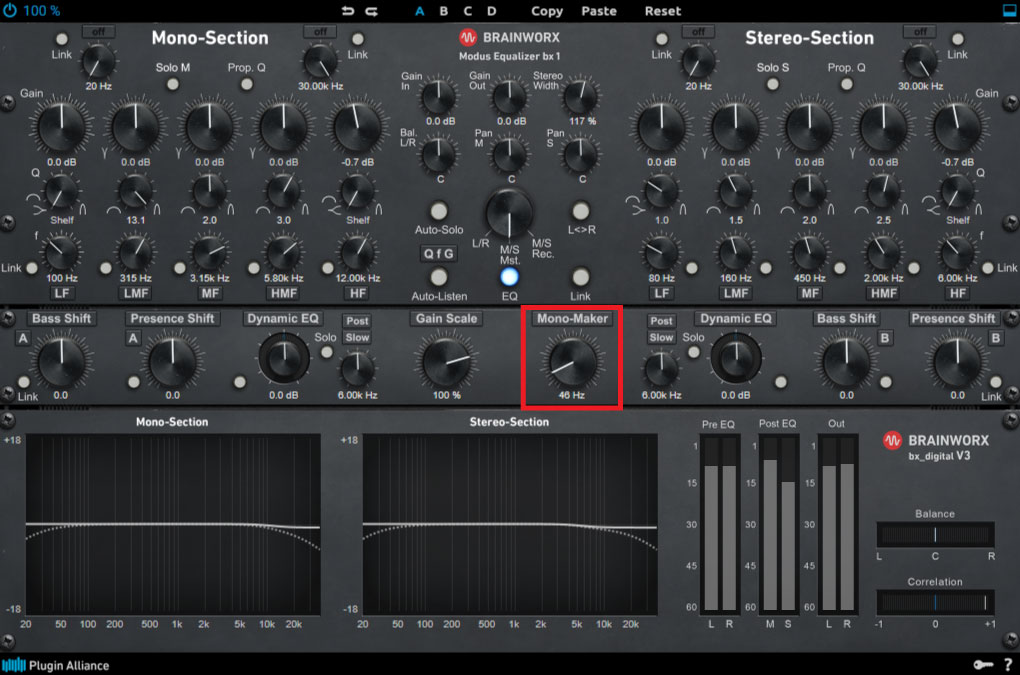Viewport: 1020px width, 675px height.
Task: Click Mono-Section 30.00k Hz low-pass knob
Action: click(320, 61)
